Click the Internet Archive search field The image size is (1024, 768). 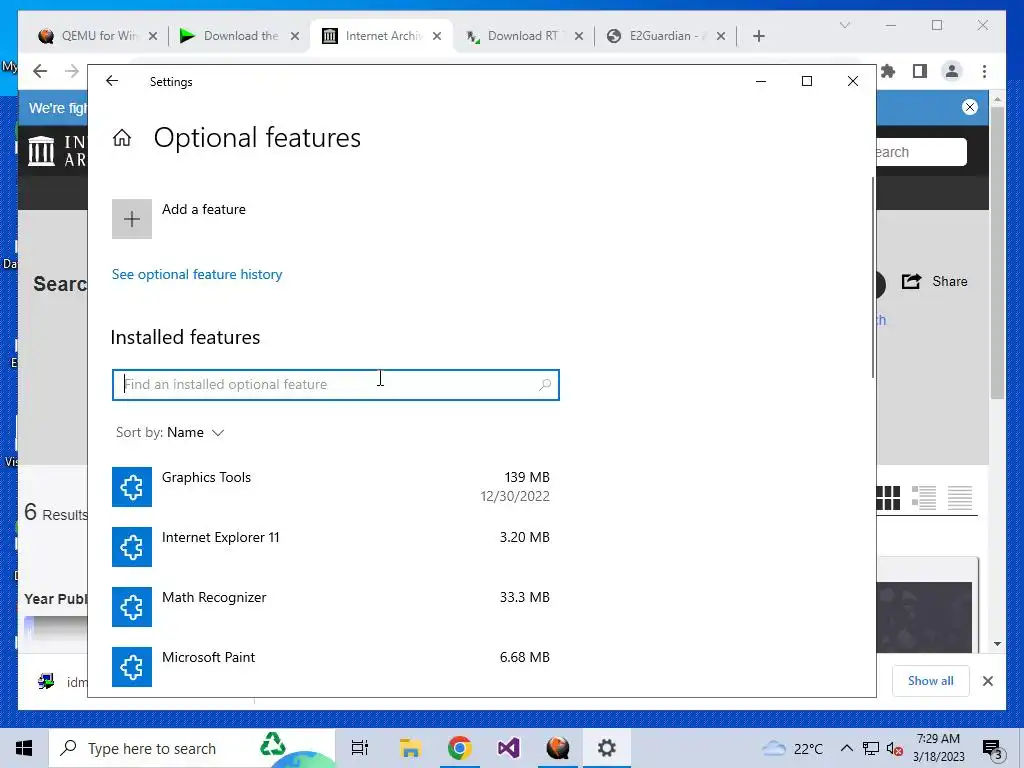[x=921, y=152]
